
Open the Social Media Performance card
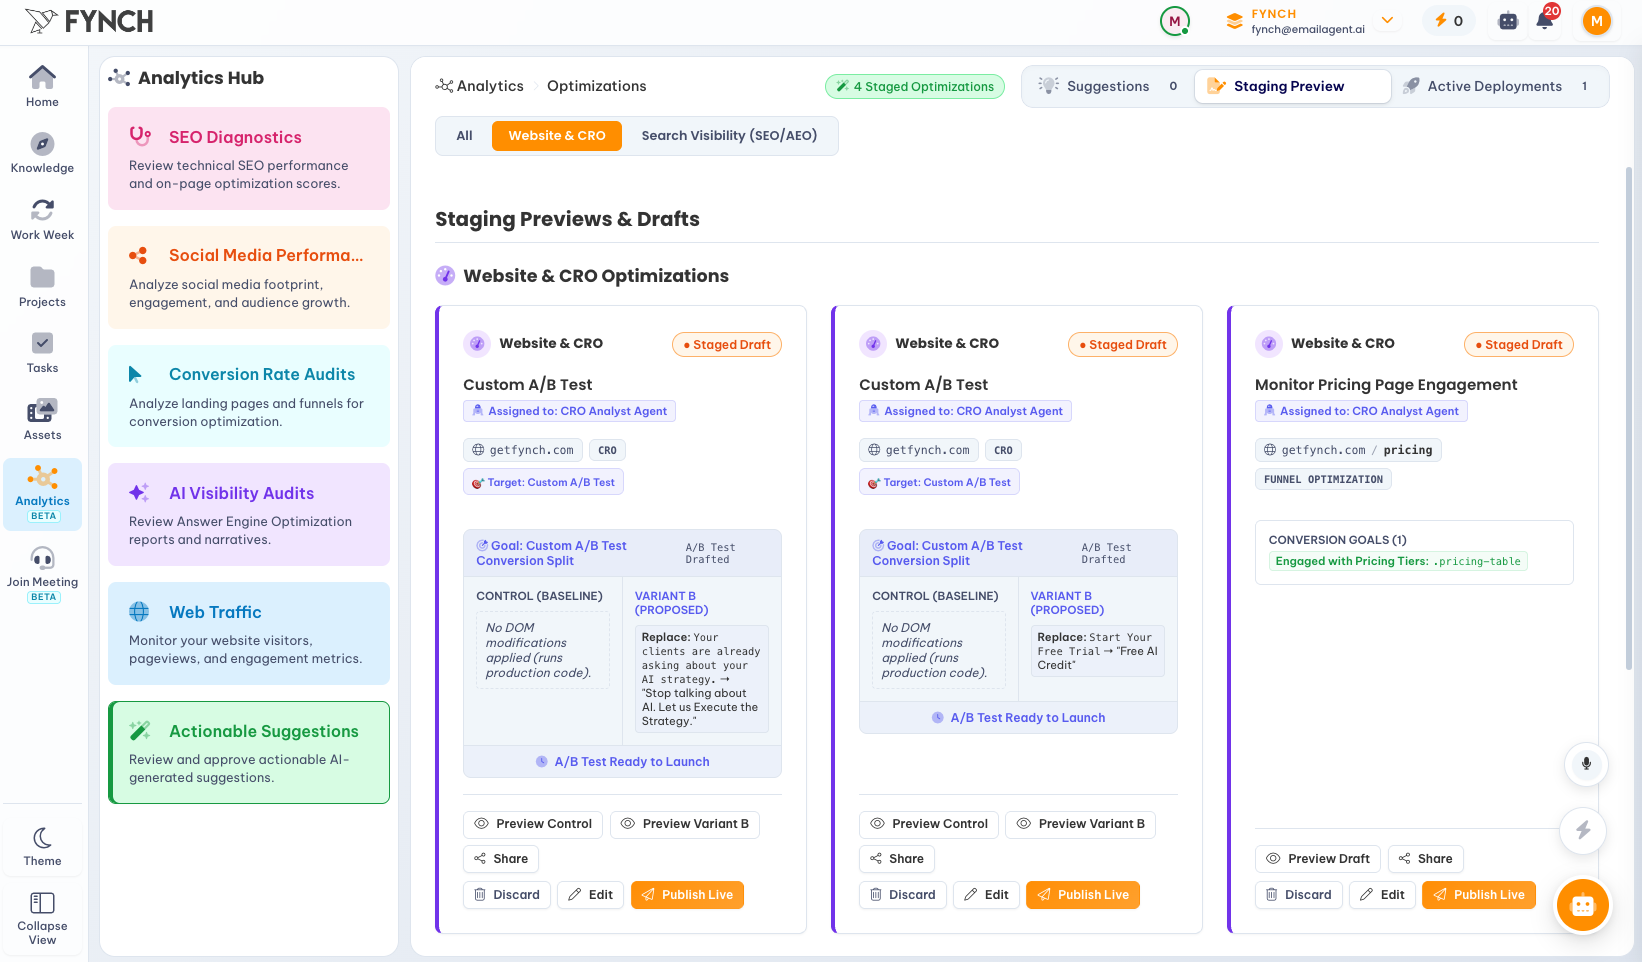click(249, 277)
